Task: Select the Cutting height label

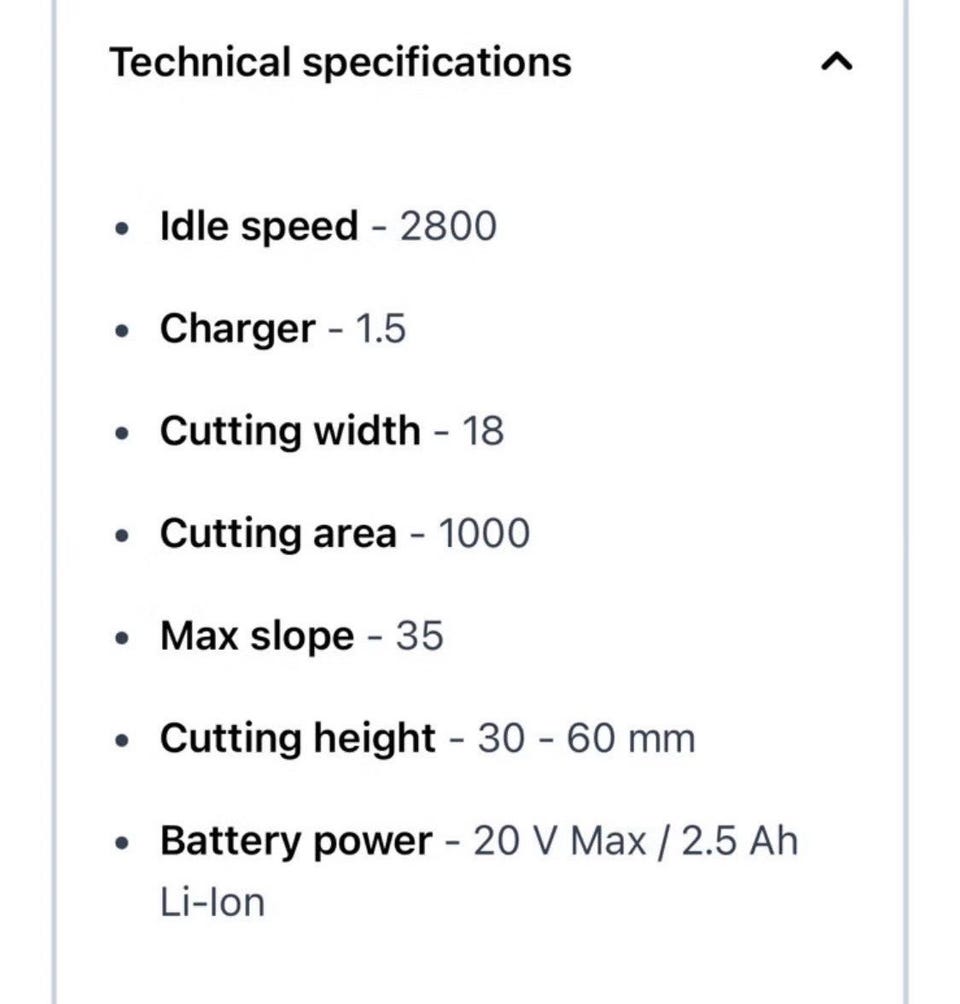Action: pyautogui.click(x=297, y=739)
